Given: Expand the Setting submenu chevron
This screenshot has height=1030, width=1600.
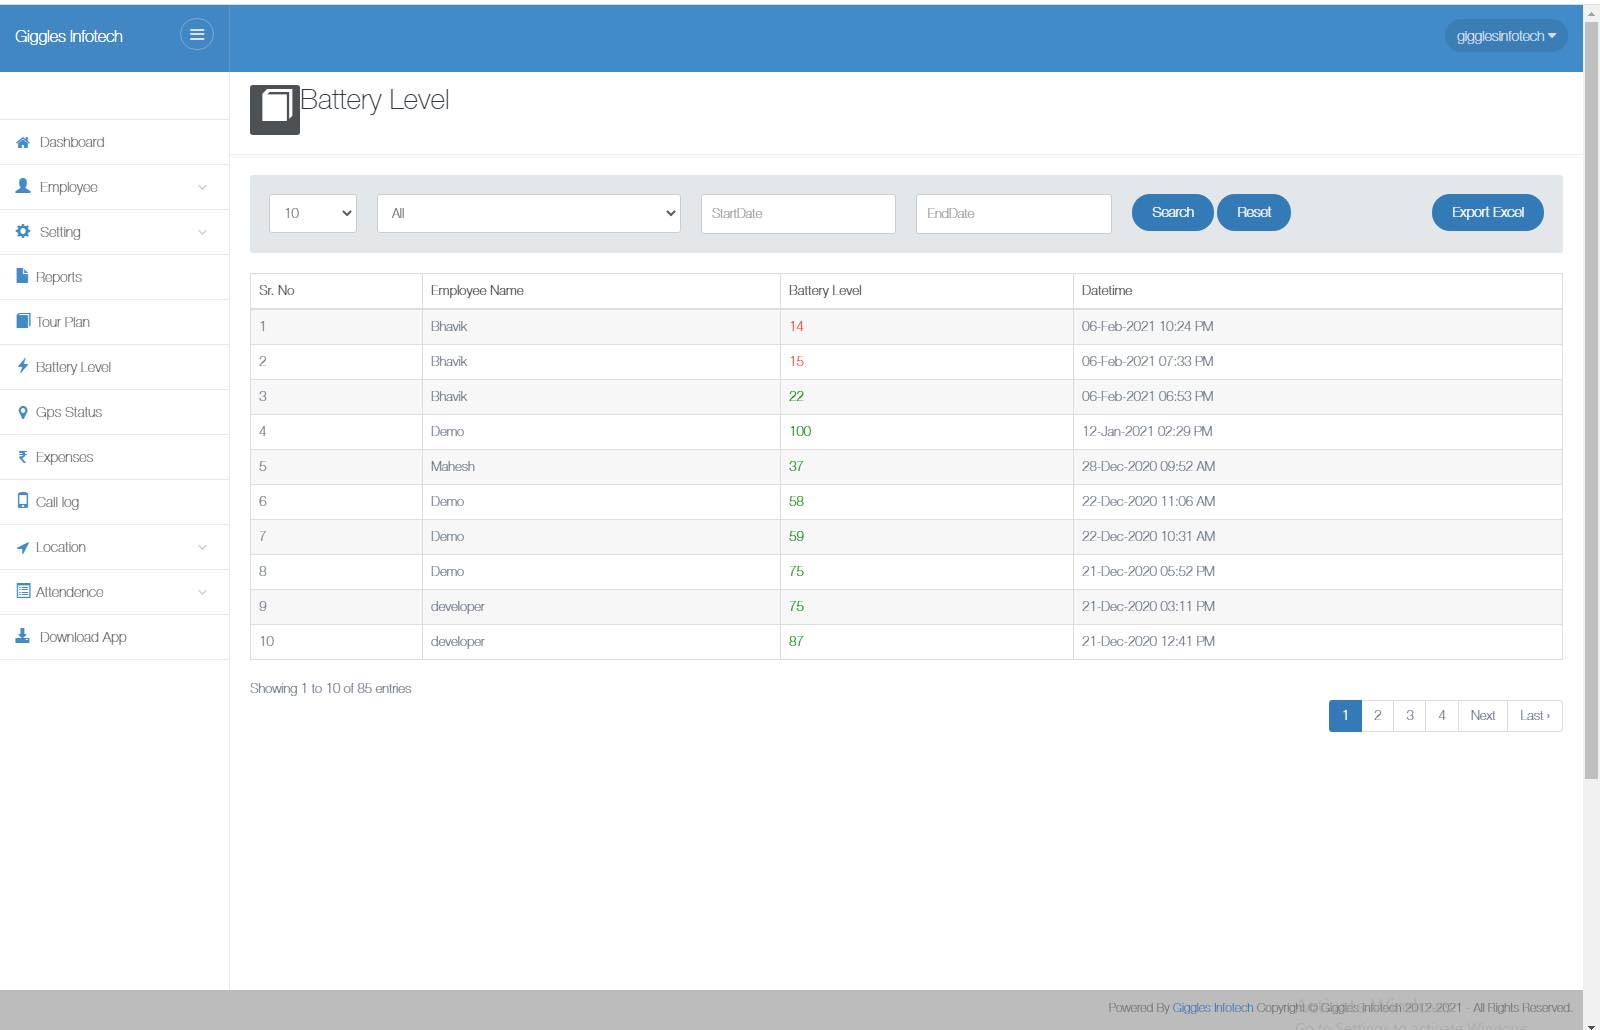Looking at the screenshot, I should [202, 232].
